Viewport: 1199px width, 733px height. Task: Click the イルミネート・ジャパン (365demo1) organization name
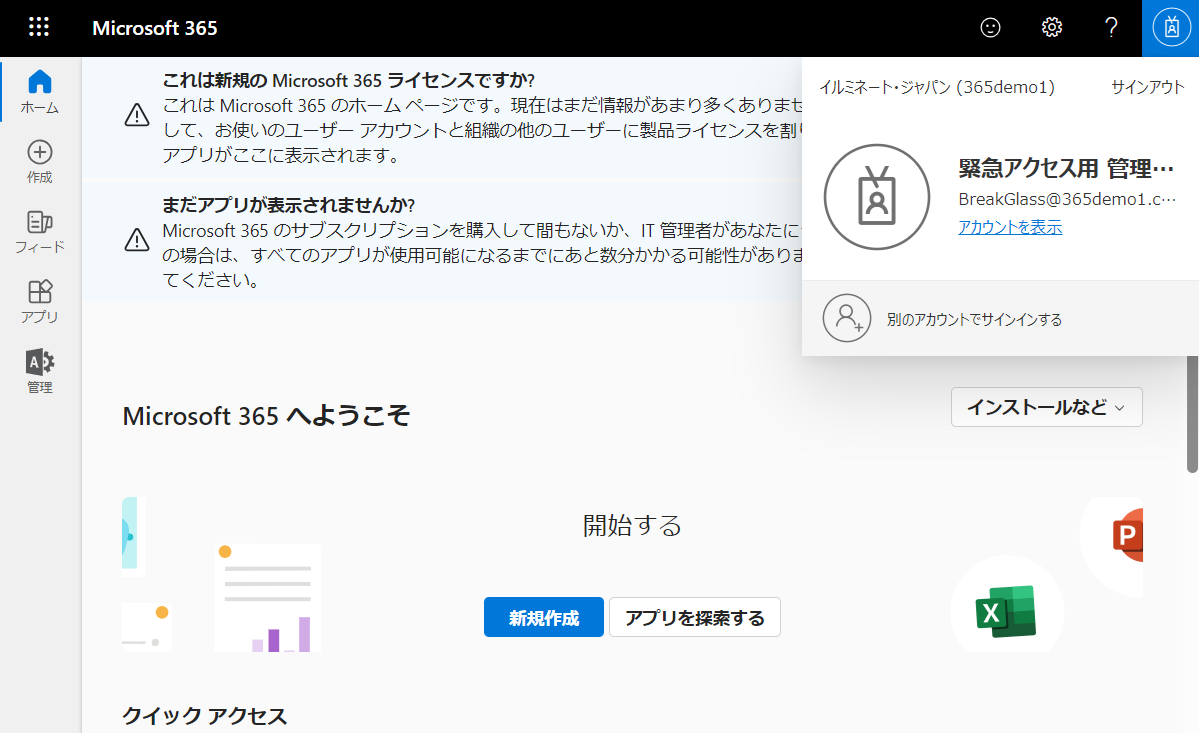click(937, 87)
